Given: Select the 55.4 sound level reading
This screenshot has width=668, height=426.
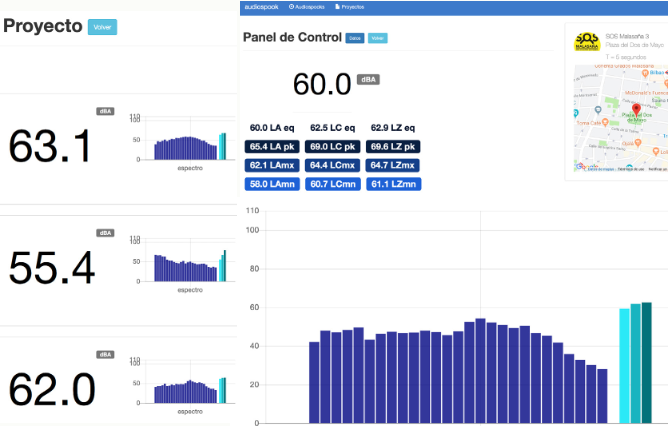Looking at the screenshot, I should point(52,268).
